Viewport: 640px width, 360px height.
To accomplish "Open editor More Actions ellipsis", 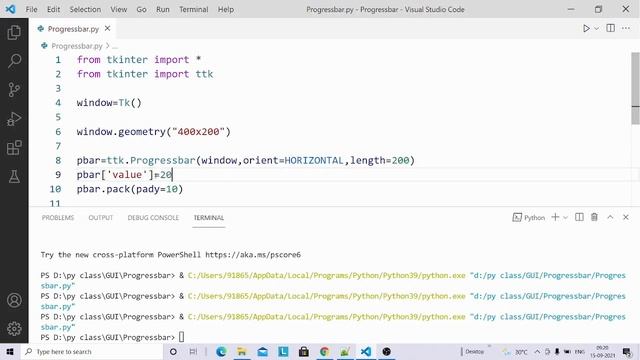I will [626, 28].
